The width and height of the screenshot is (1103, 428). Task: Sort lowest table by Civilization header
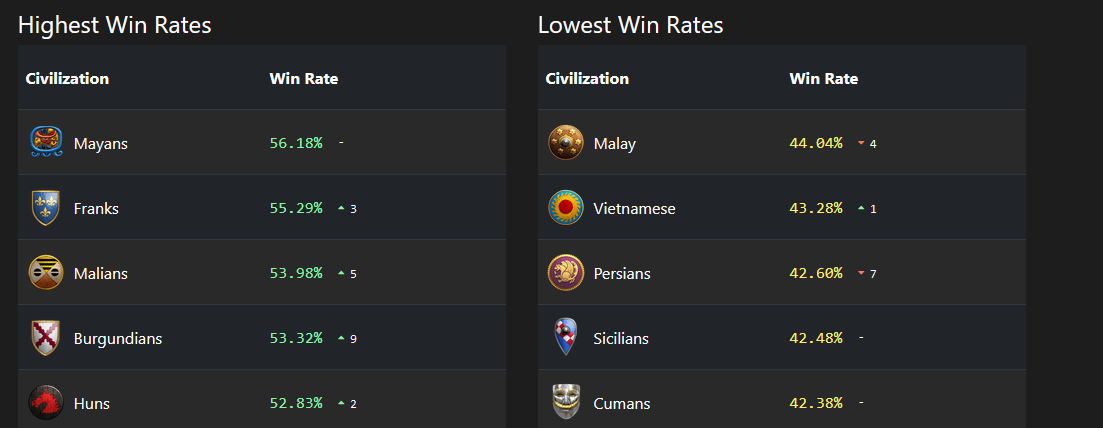point(587,79)
